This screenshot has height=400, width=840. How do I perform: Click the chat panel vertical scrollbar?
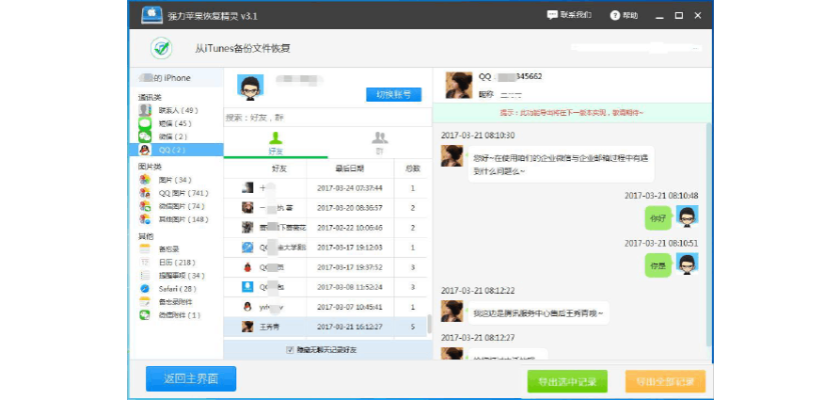click(x=709, y=235)
